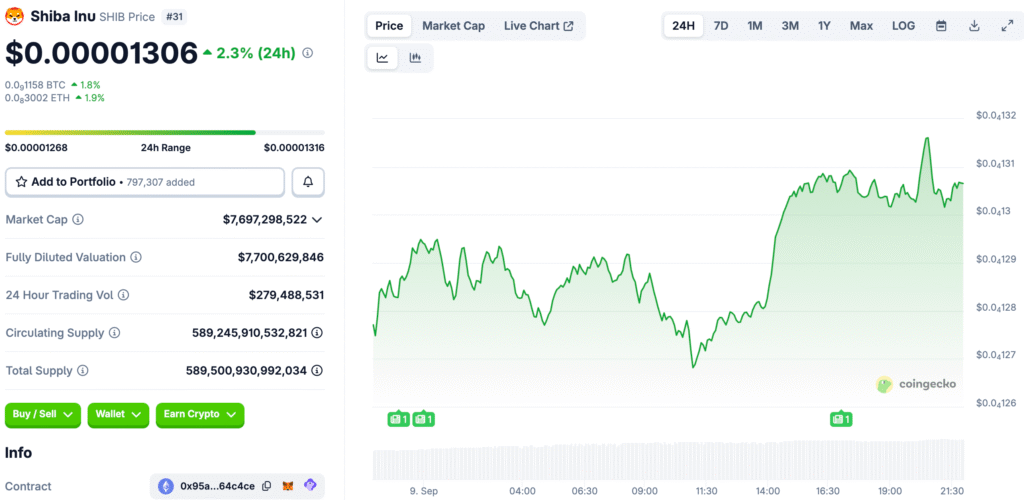Switch to the Price tab

[x=389, y=26]
